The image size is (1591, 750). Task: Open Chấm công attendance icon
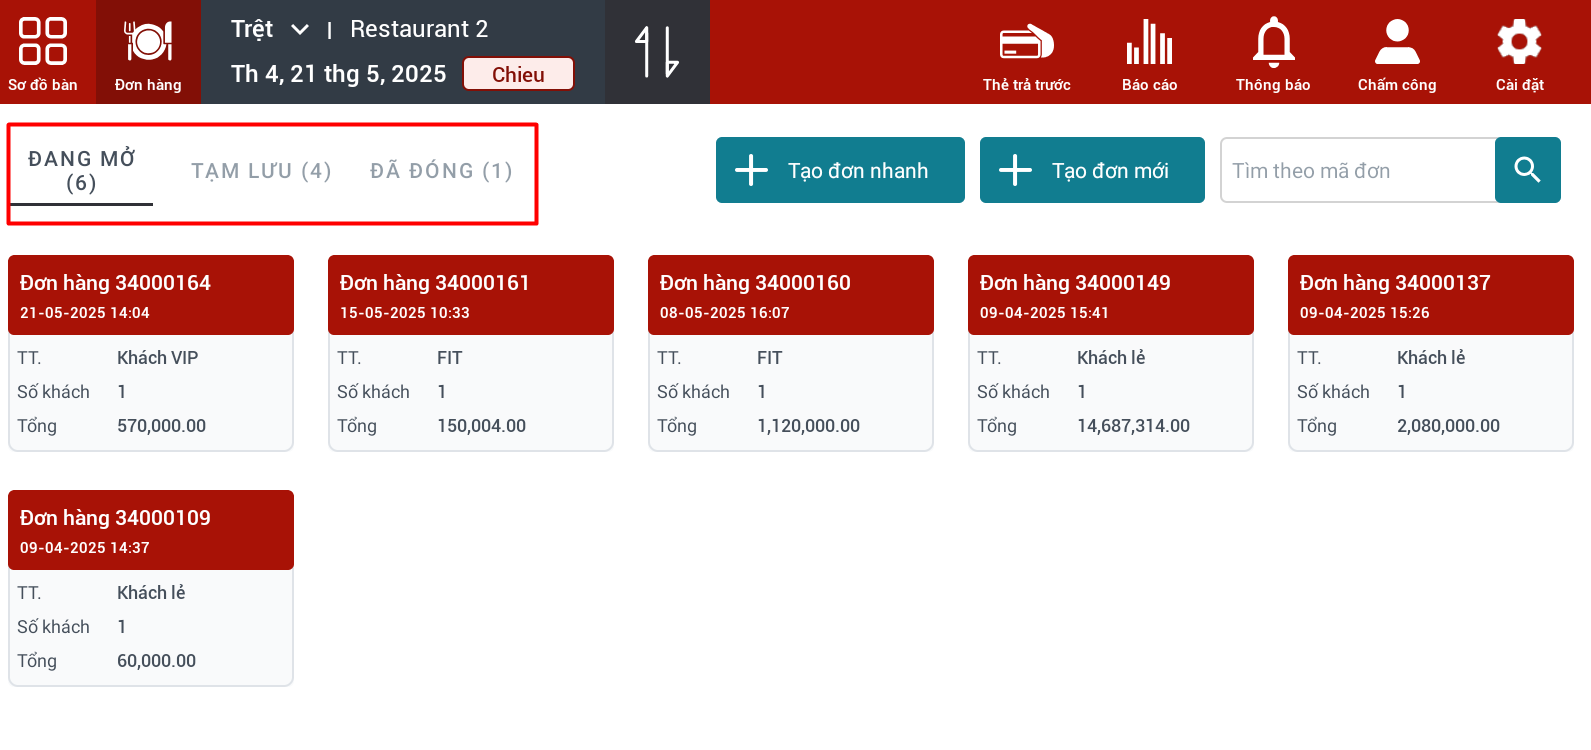point(1397,52)
